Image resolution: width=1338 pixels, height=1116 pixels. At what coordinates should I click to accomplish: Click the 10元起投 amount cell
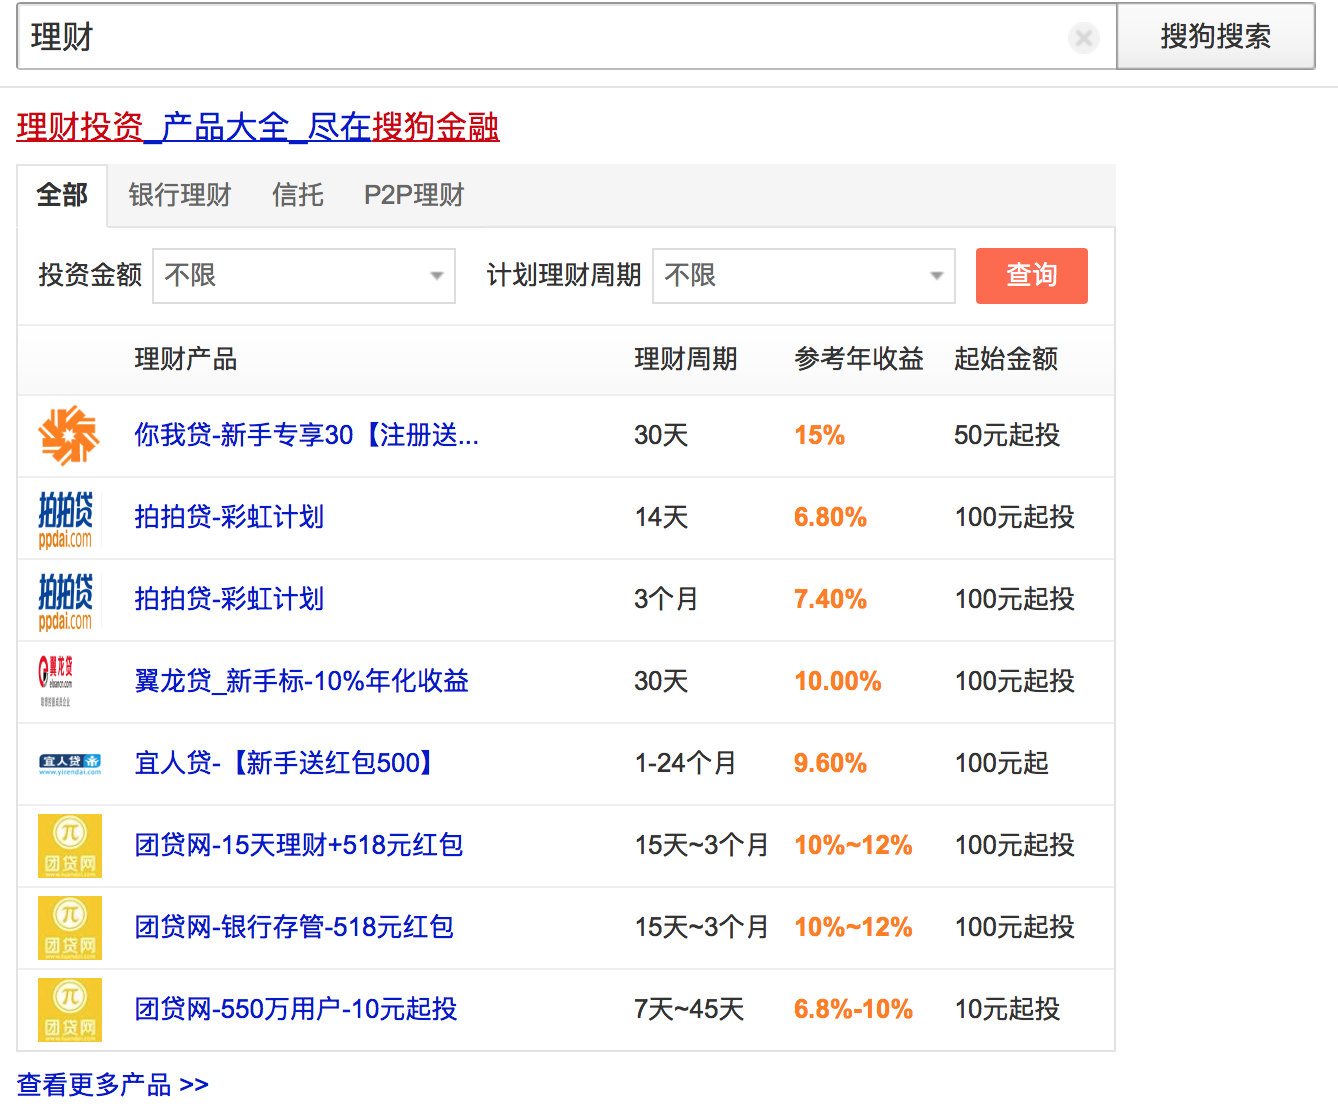point(1007,1009)
